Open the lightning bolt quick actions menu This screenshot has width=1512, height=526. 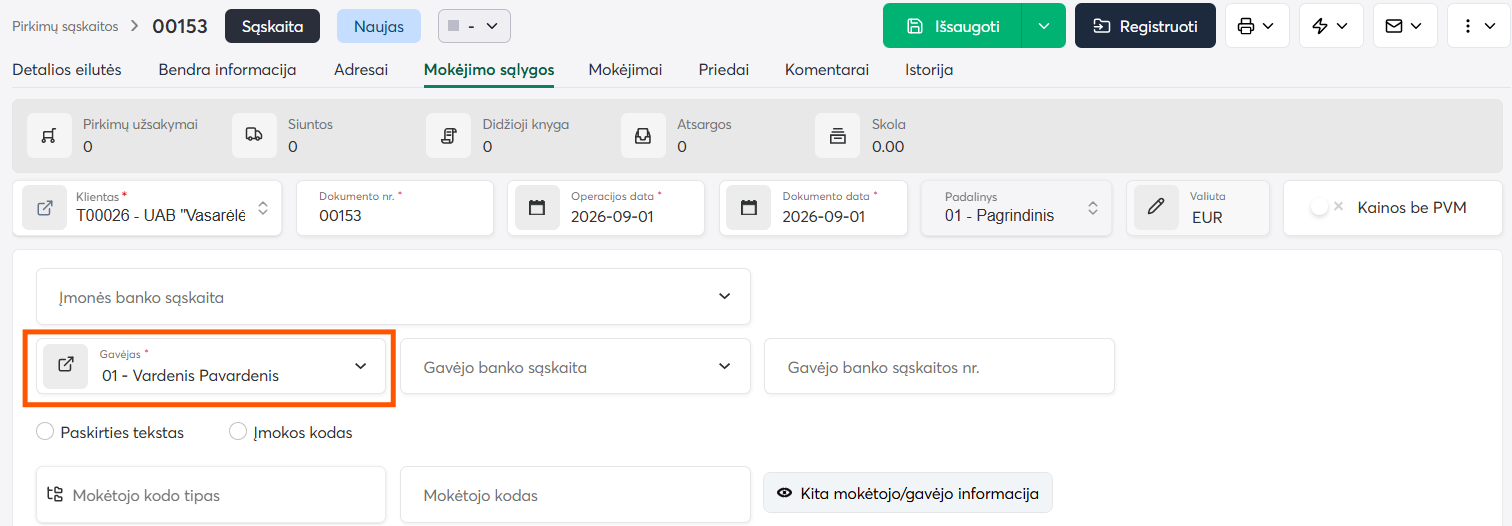(x=1331, y=26)
